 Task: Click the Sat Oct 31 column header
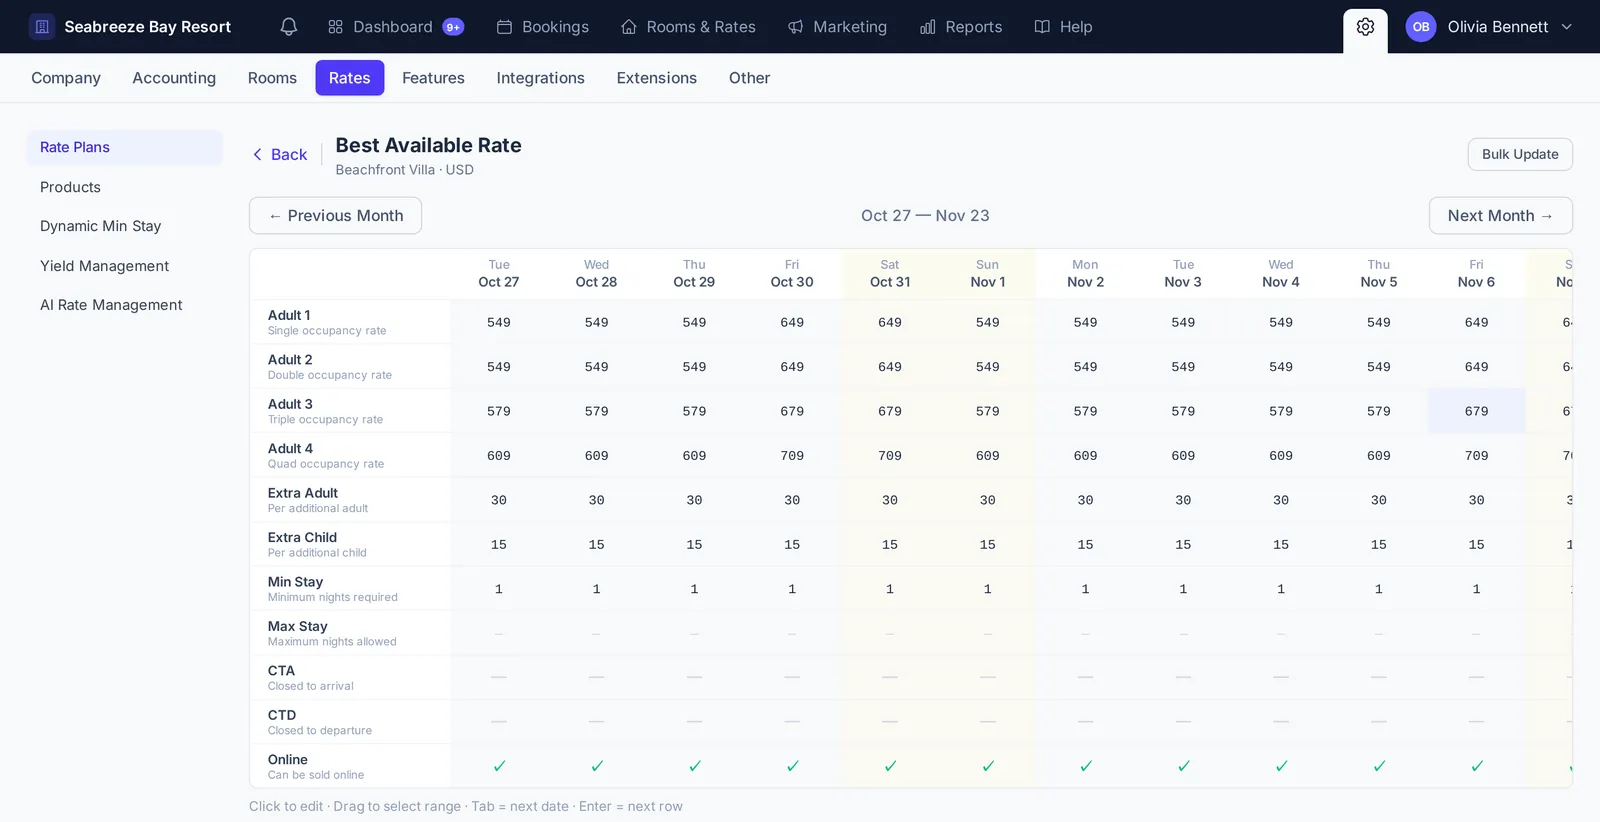point(890,273)
